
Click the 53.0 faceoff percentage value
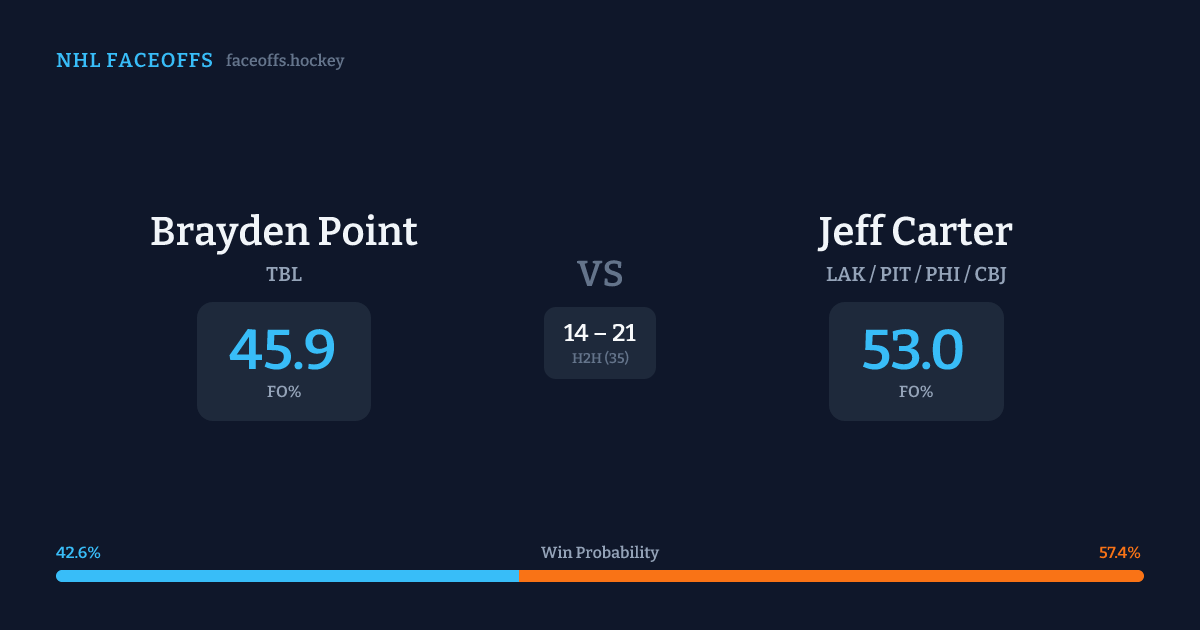[x=914, y=349]
